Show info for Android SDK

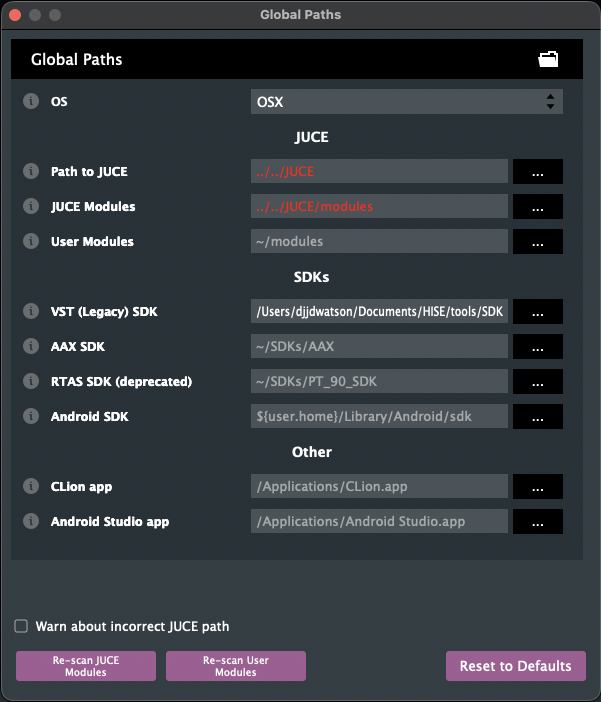[30, 416]
